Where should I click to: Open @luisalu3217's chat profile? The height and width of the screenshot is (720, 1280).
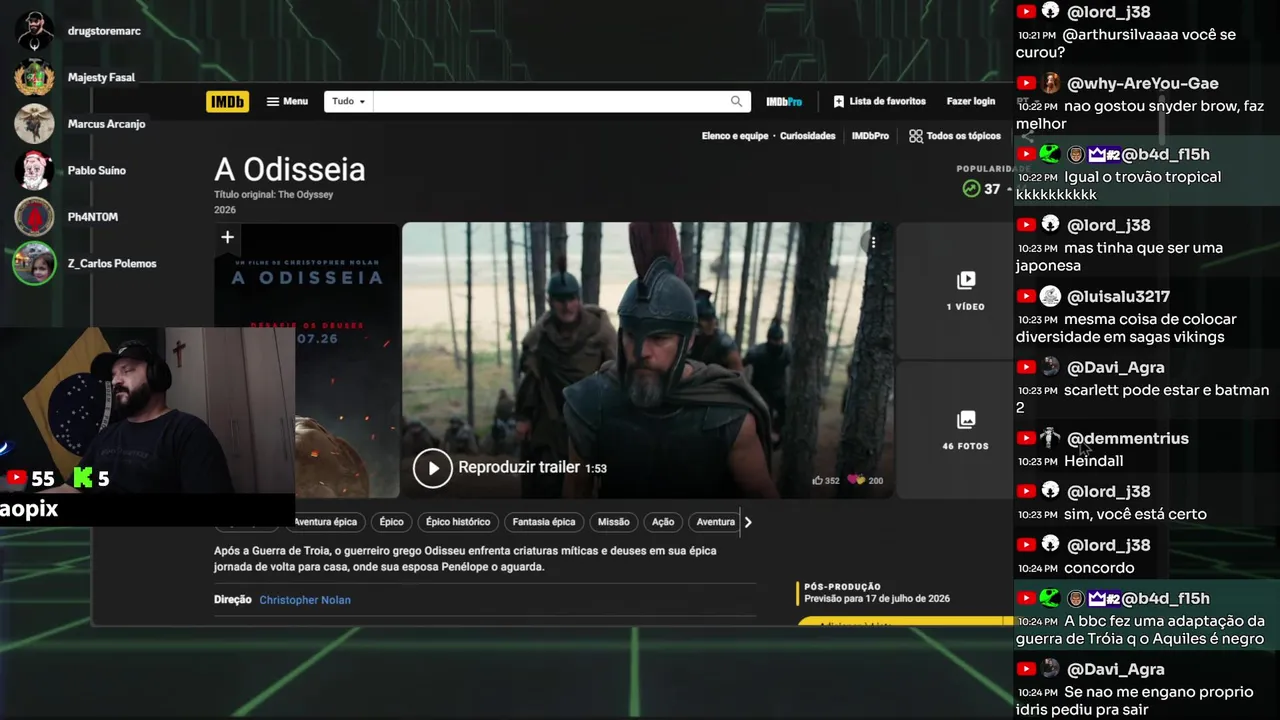point(1118,296)
